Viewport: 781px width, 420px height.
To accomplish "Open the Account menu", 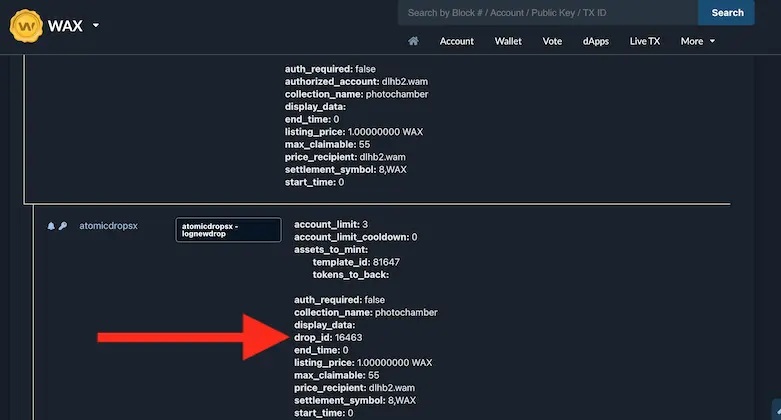I will [x=456, y=41].
